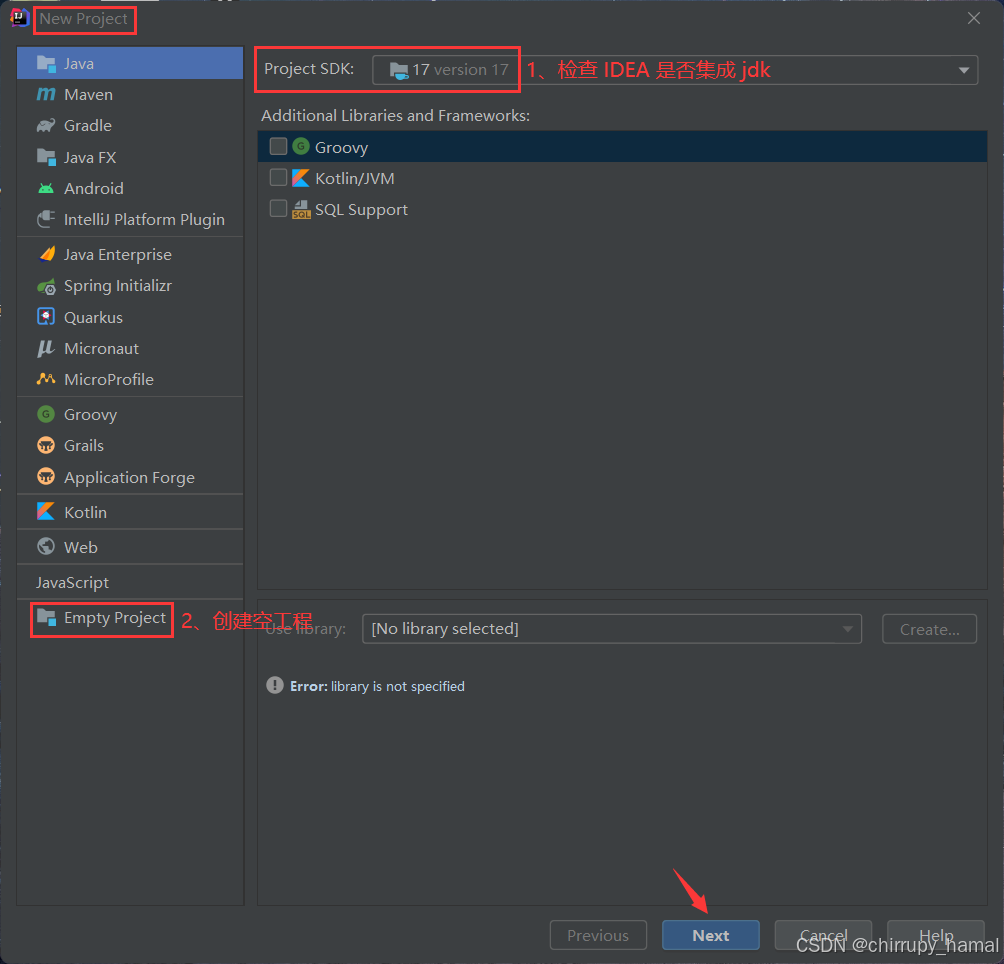Click the MicroProfile label in sidebar
Viewport: 1004px width, 964px height.
coord(109,380)
